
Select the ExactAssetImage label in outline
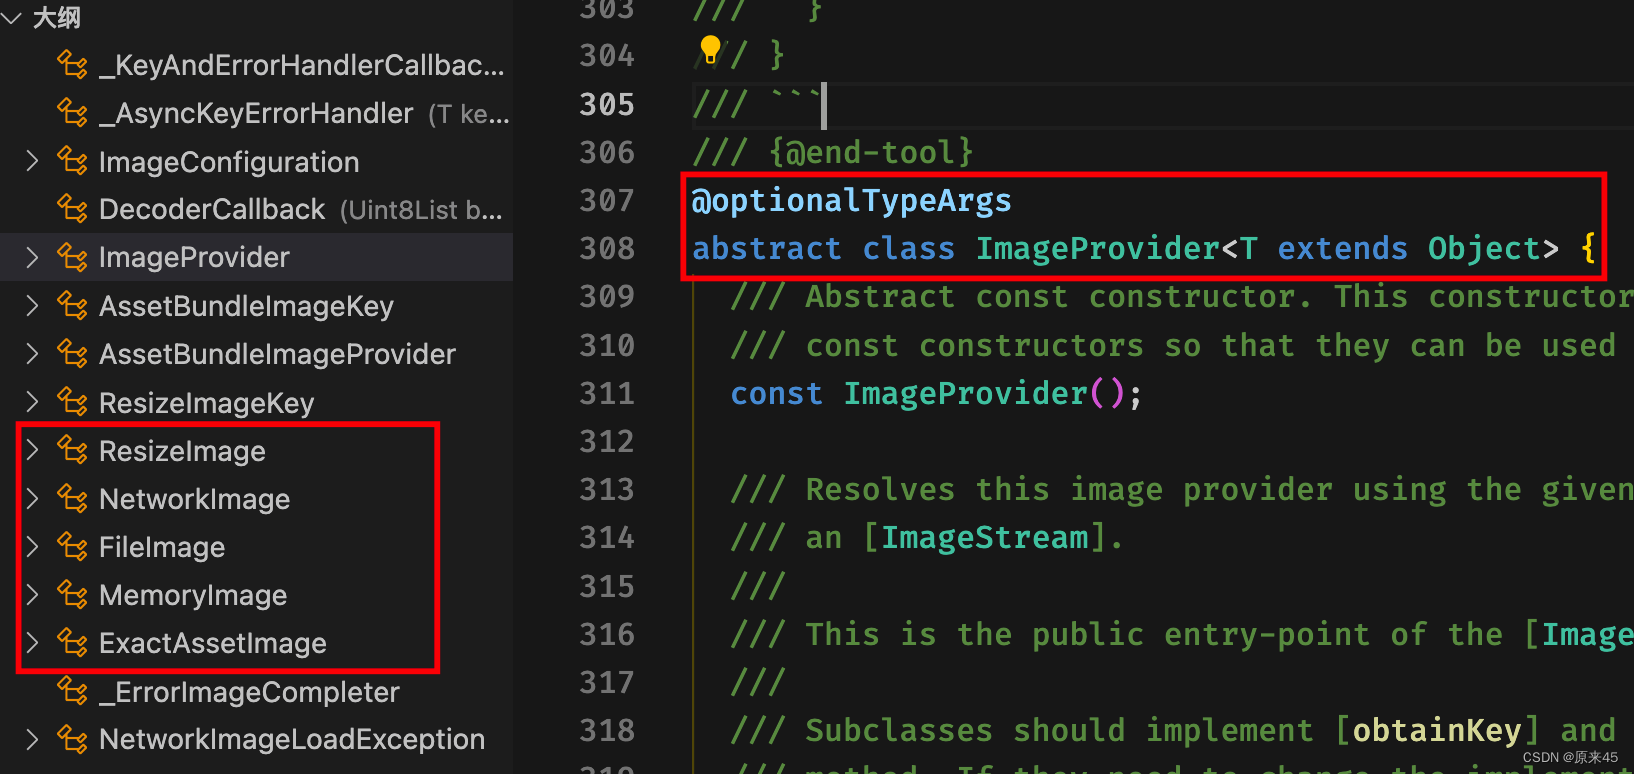[x=213, y=643]
